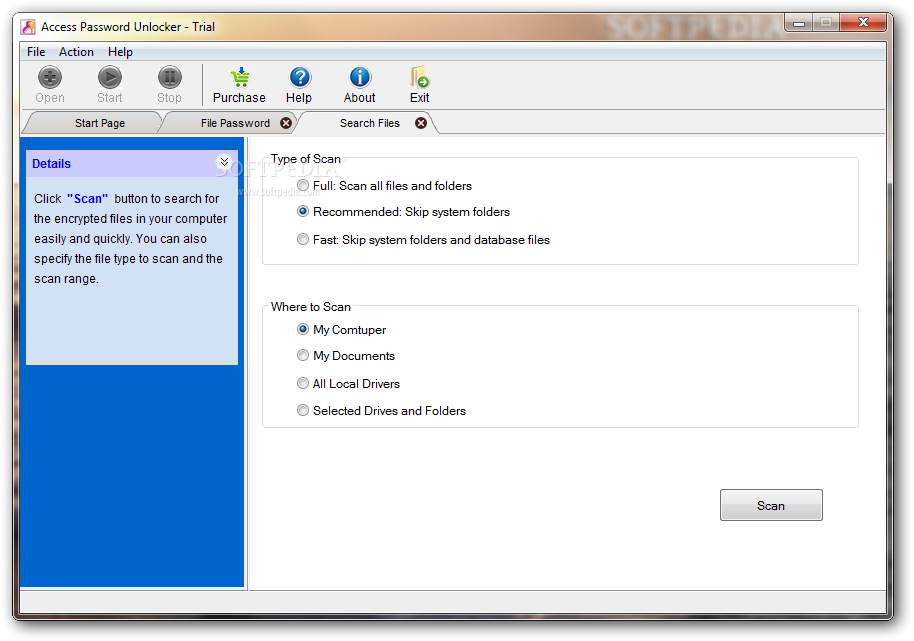914x641 pixels.
Task: Open the File menu
Action: 36,52
